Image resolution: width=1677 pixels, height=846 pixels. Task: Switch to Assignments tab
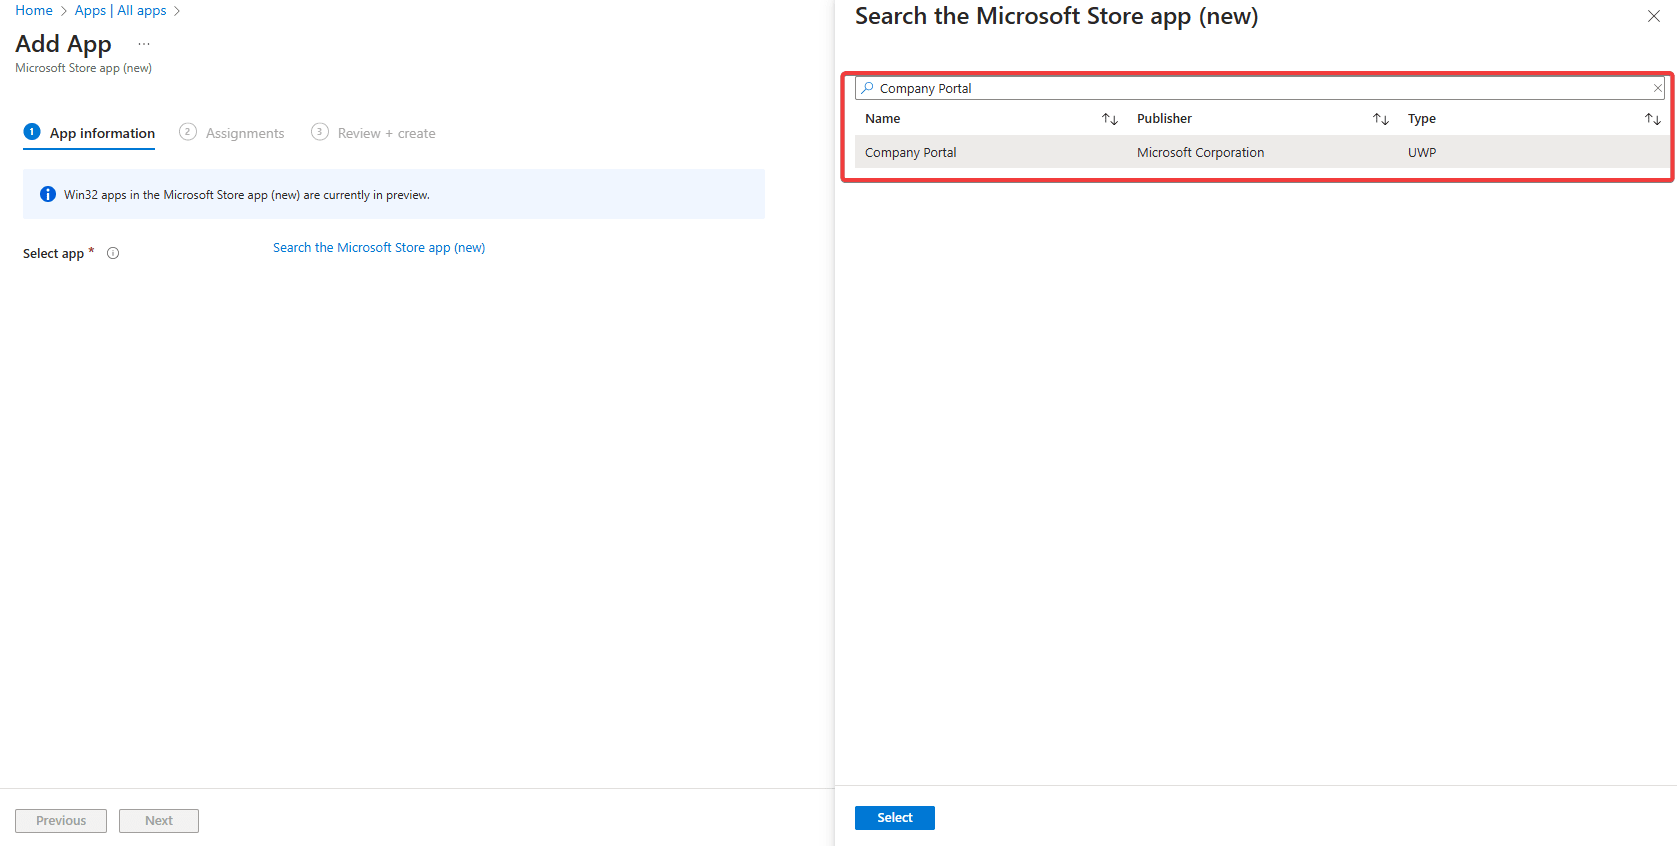point(232,133)
